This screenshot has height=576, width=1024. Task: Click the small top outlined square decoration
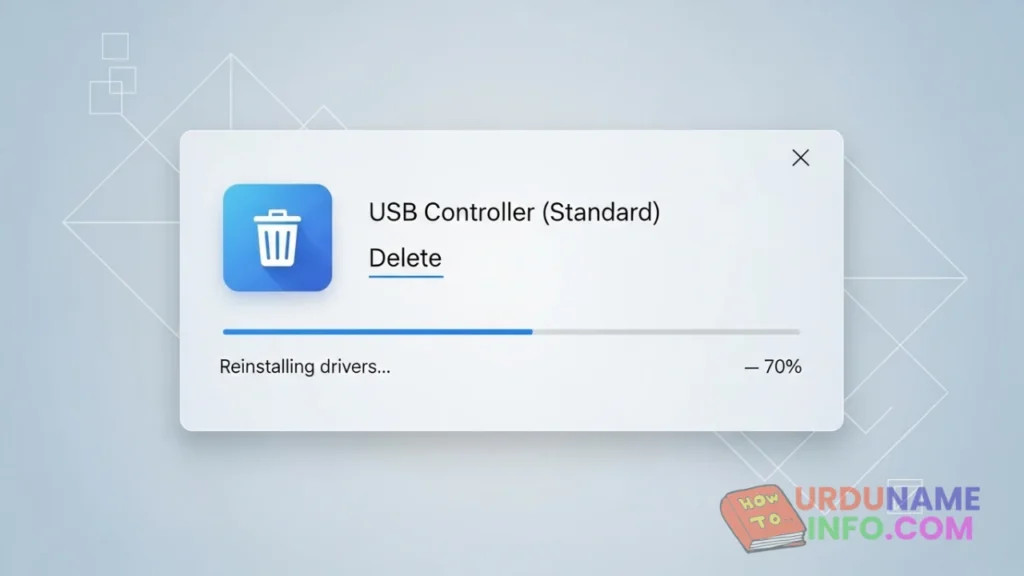[x=116, y=46]
